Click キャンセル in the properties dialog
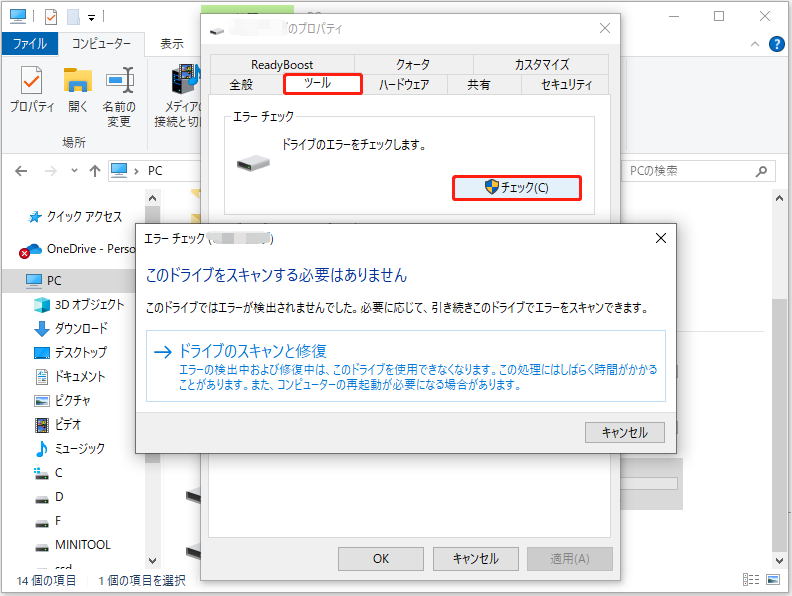The image size is (792, 596). [475, 559]
